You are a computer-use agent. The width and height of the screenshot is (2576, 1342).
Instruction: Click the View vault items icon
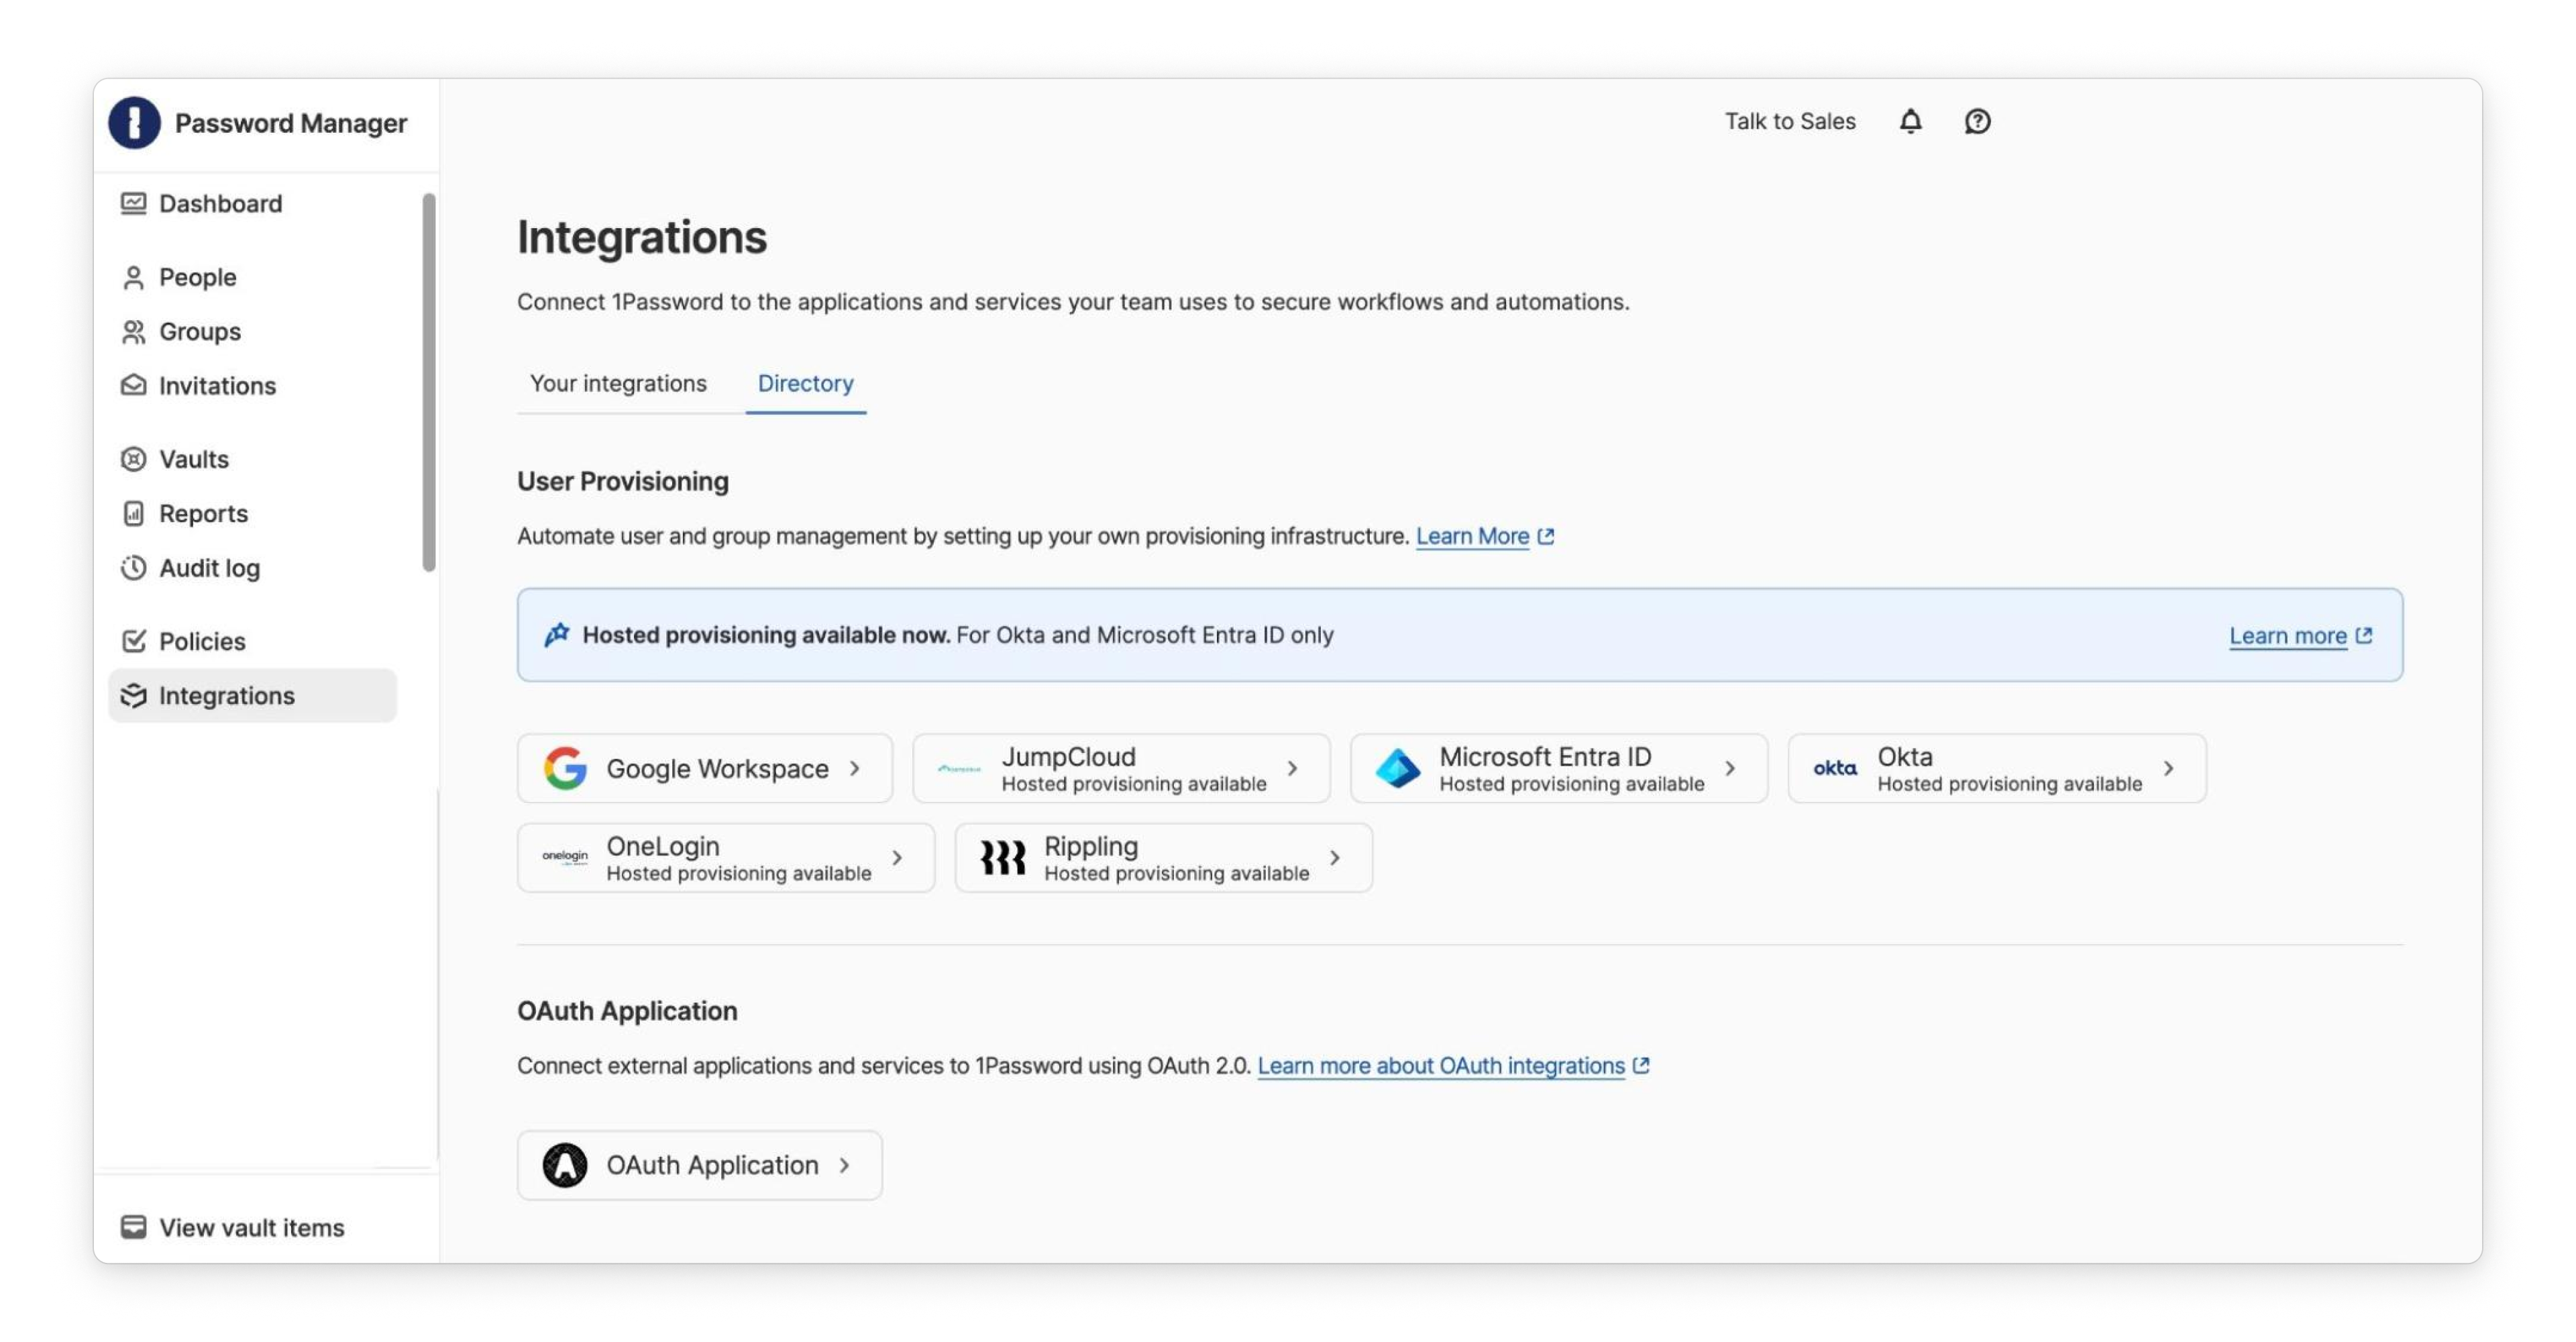tap(134, 1227)
